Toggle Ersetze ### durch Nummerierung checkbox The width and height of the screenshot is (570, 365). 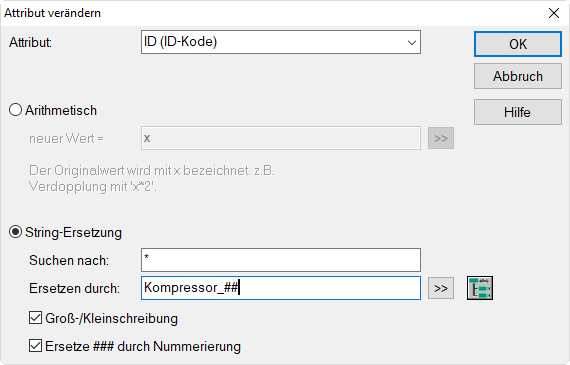tap(35, 345)
